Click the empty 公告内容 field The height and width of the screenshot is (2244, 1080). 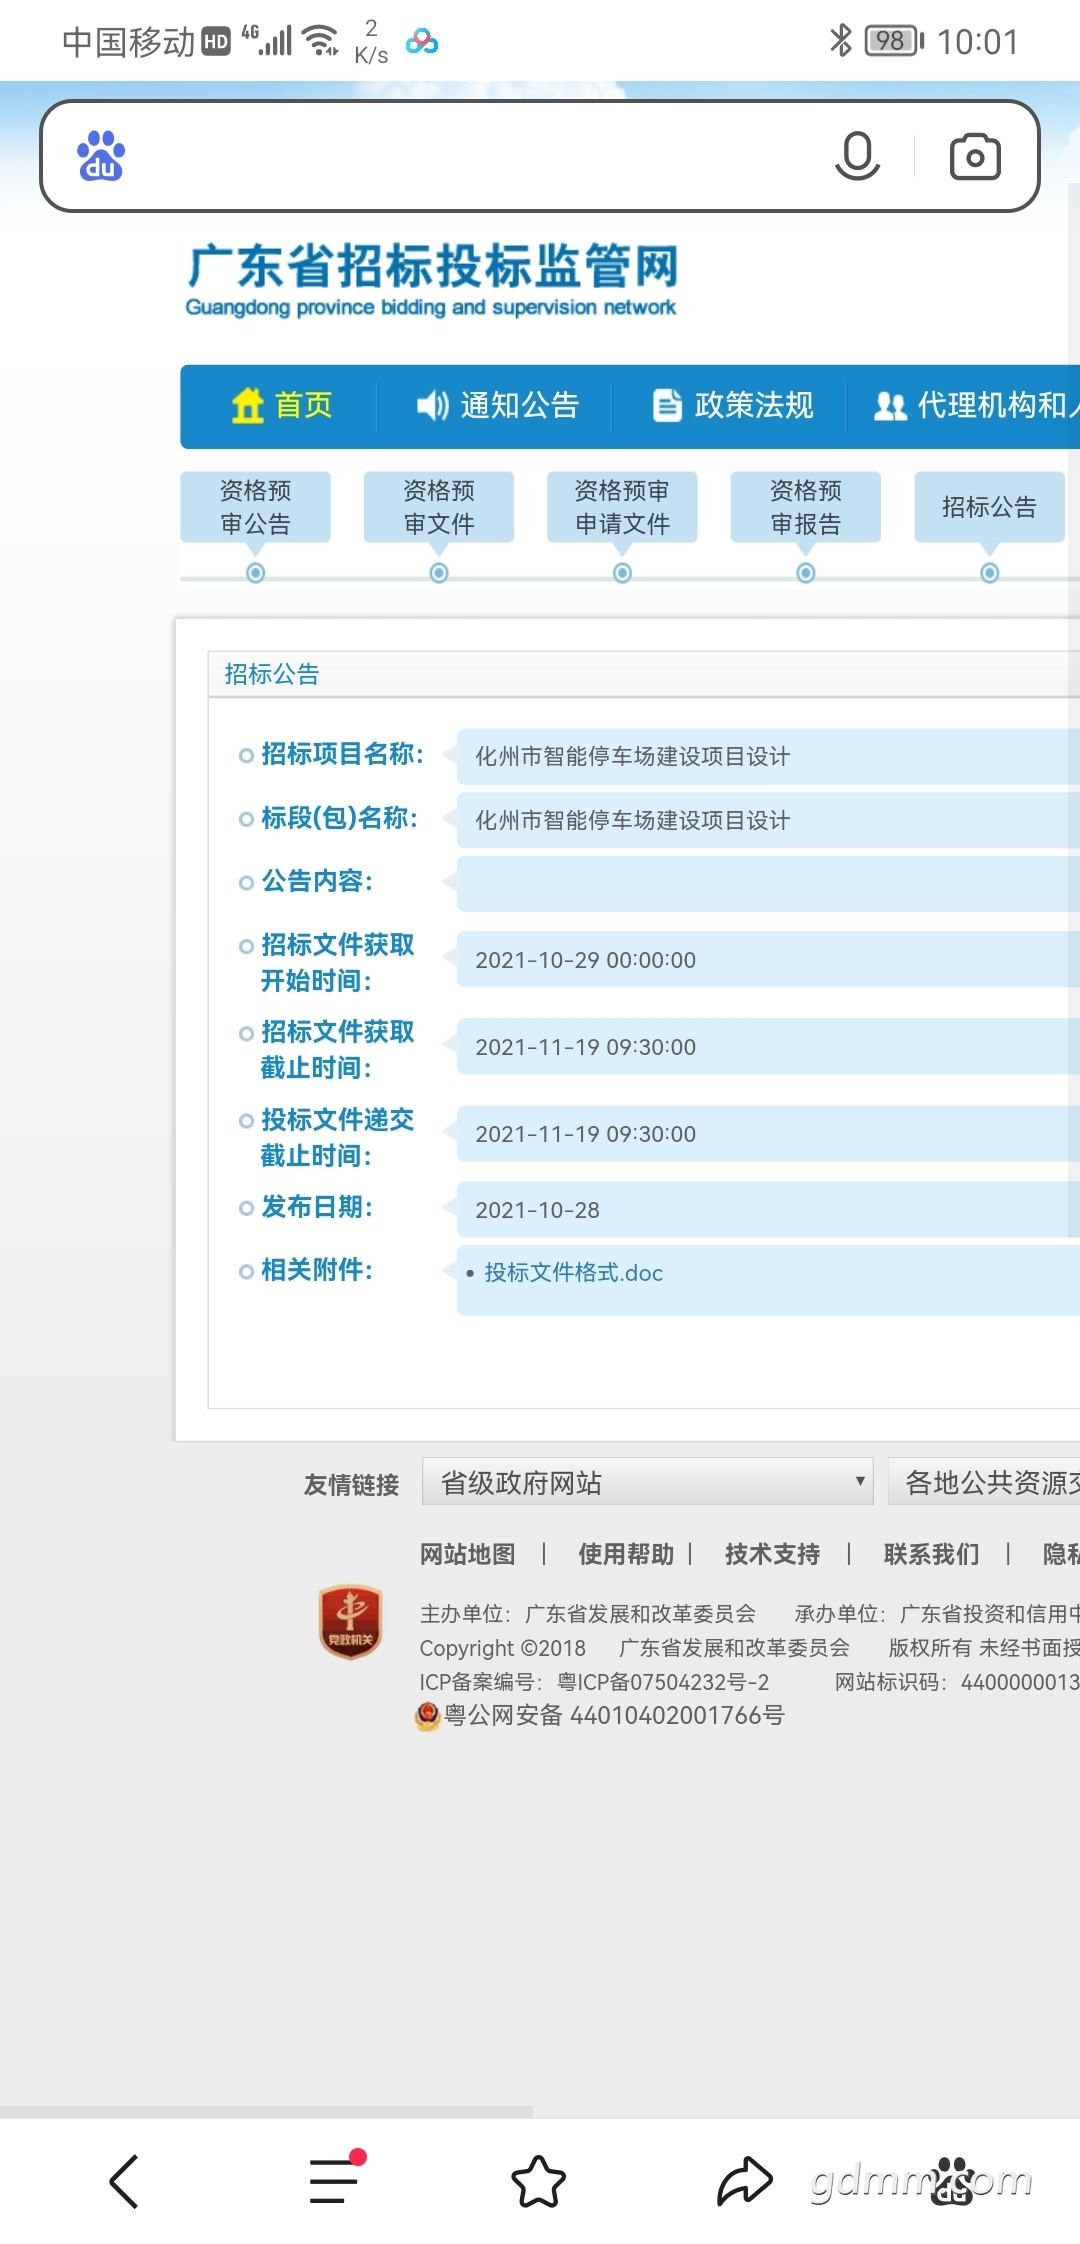click(768, 884)
